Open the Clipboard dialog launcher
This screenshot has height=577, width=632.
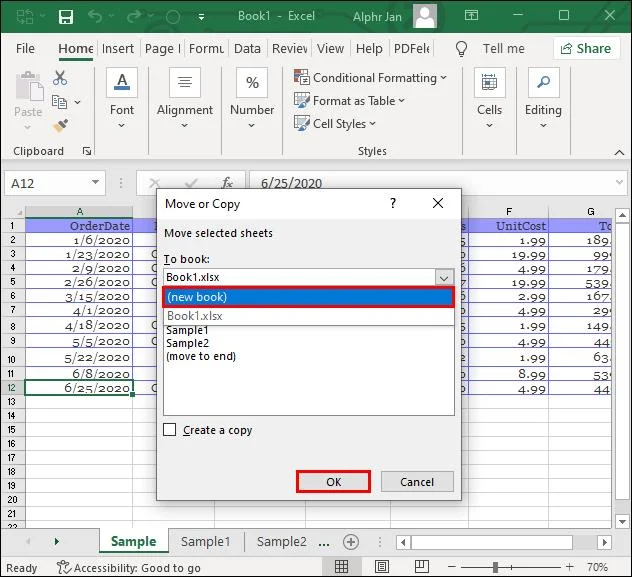[x=87, y=151]
